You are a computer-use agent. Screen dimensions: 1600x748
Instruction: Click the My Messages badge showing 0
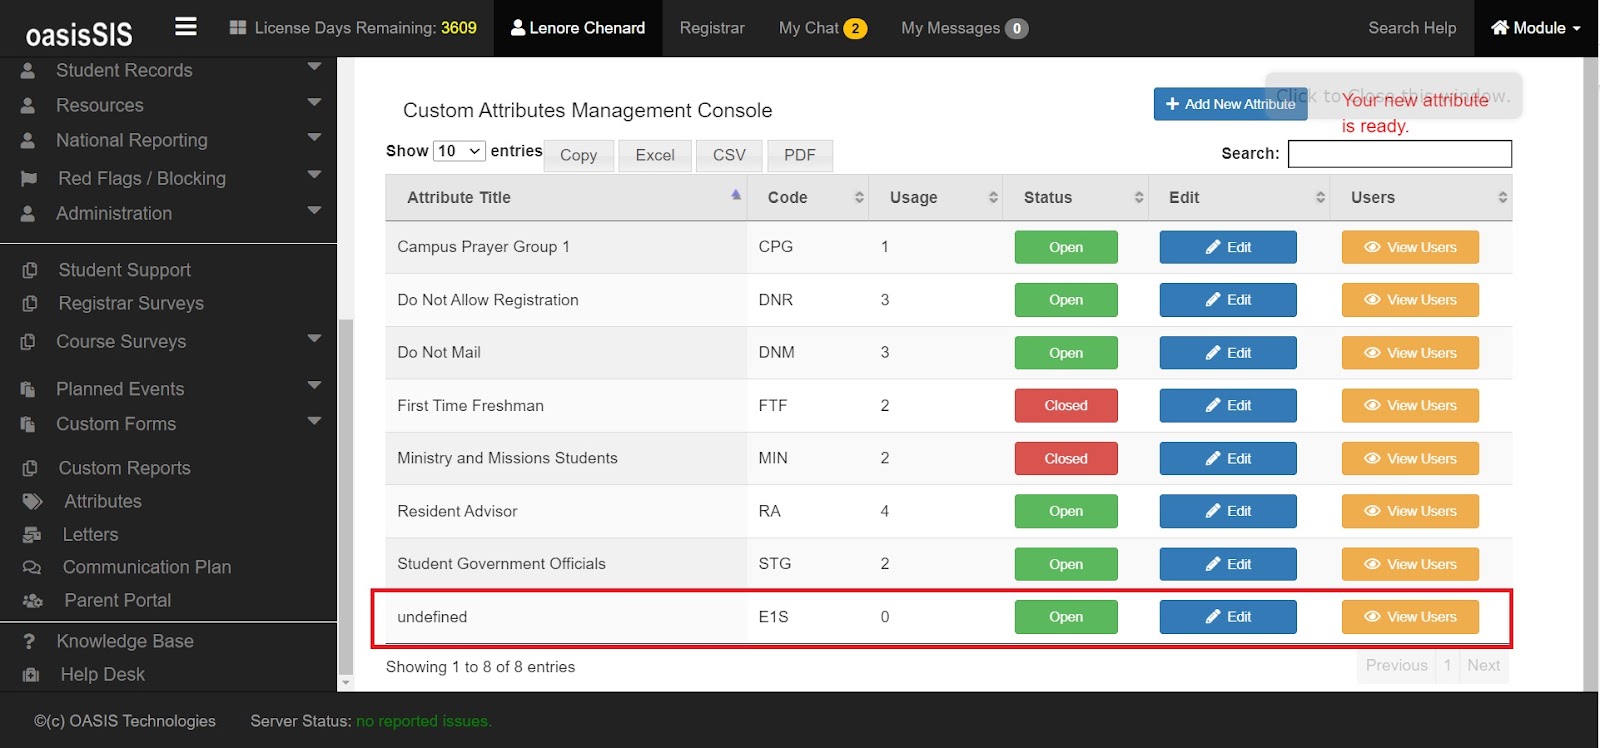click(x=1016, y=28)
